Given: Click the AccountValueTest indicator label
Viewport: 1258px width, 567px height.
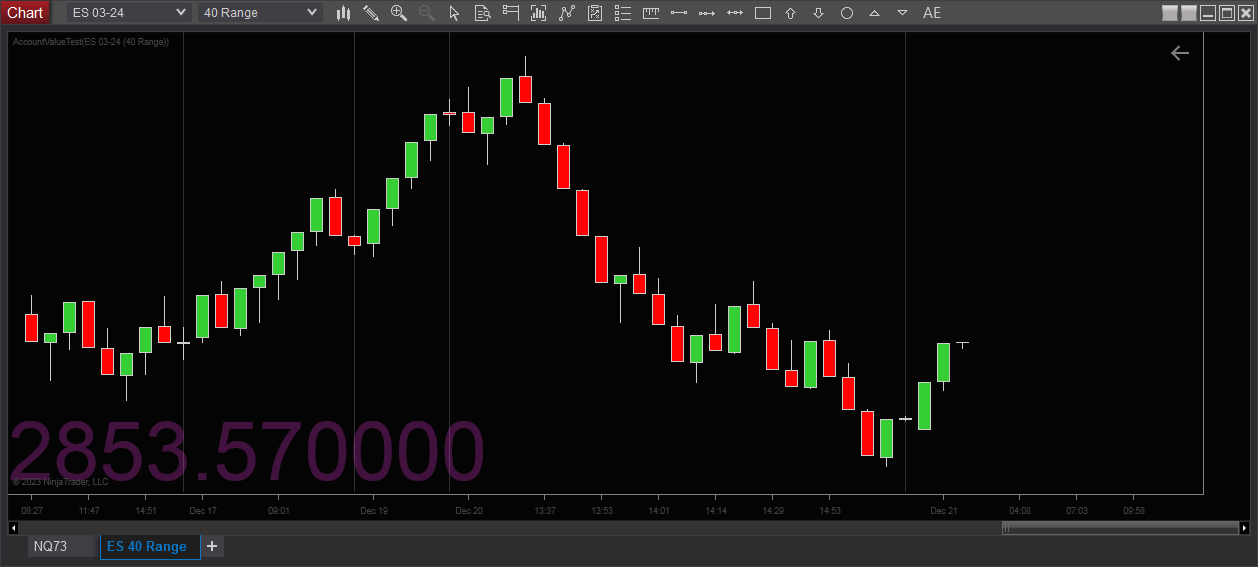Looking at the screenshot, I should 91,42.
